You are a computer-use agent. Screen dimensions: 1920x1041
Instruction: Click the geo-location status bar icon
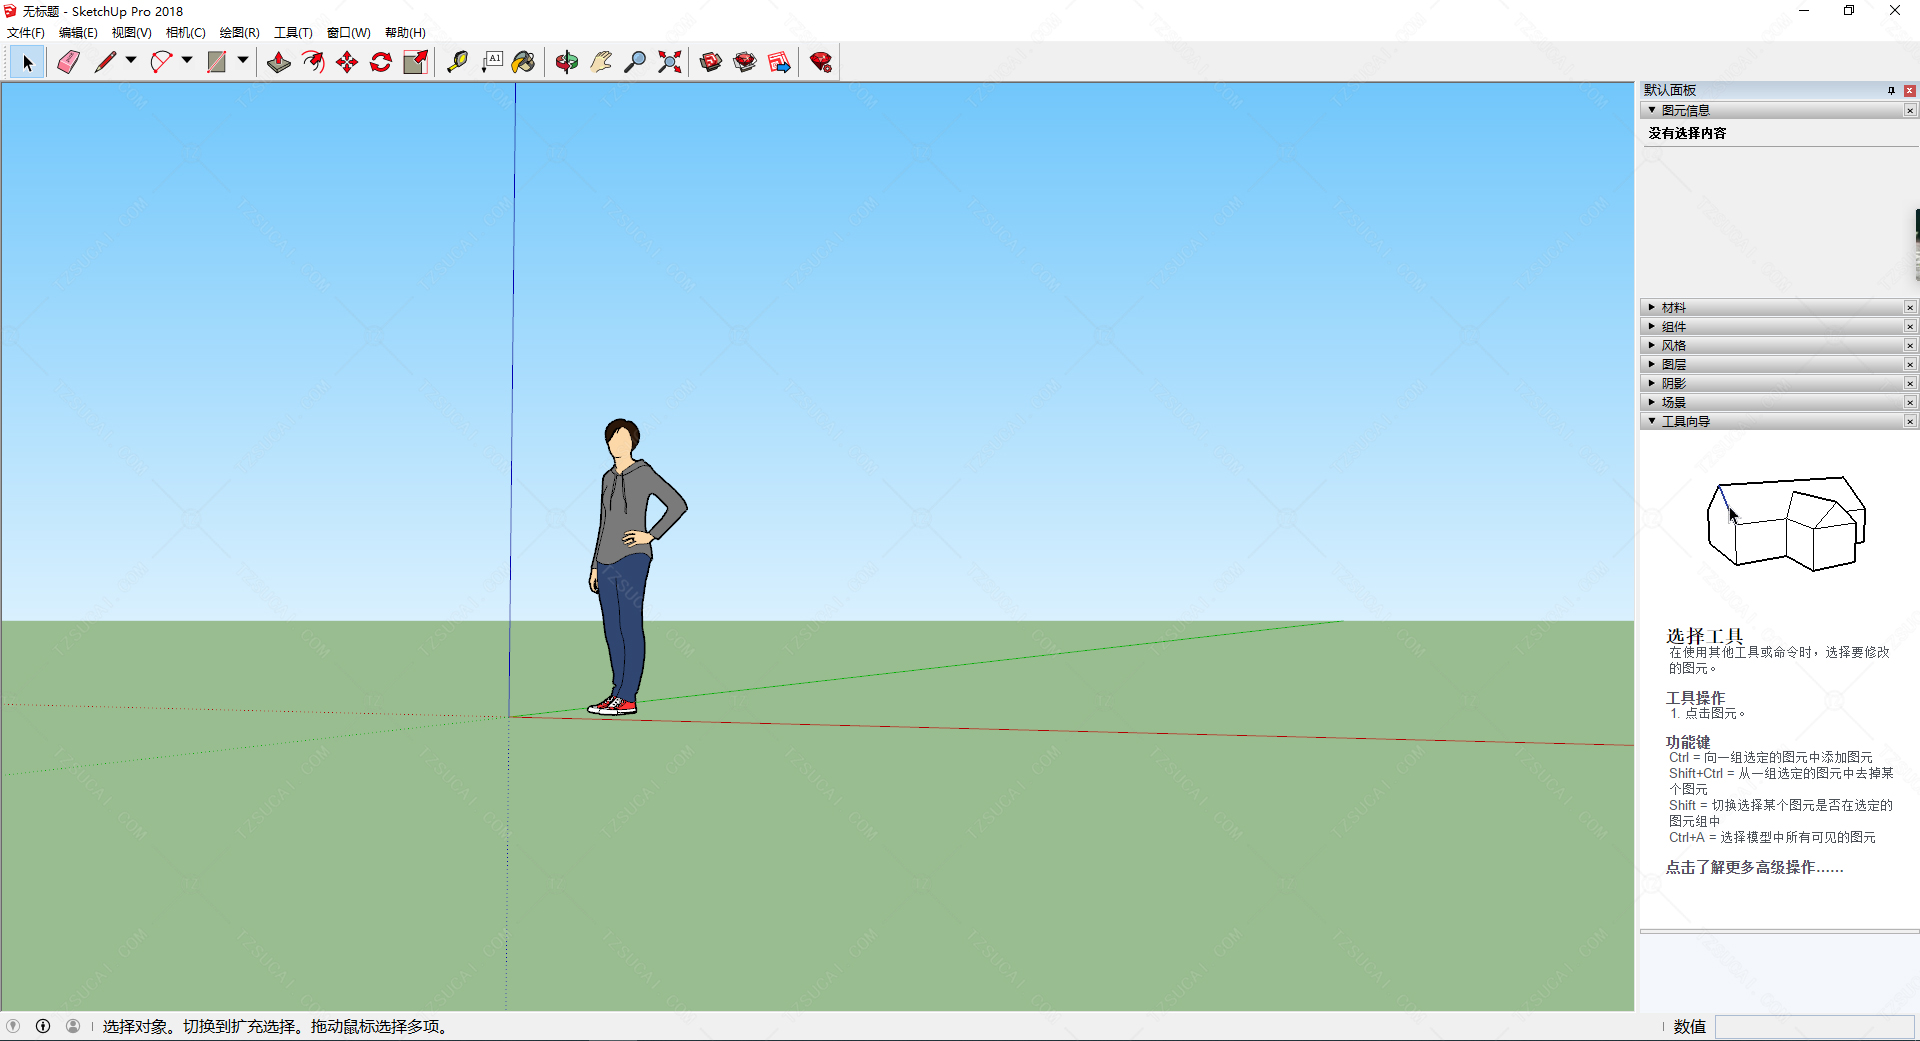tap(13, 1026)
